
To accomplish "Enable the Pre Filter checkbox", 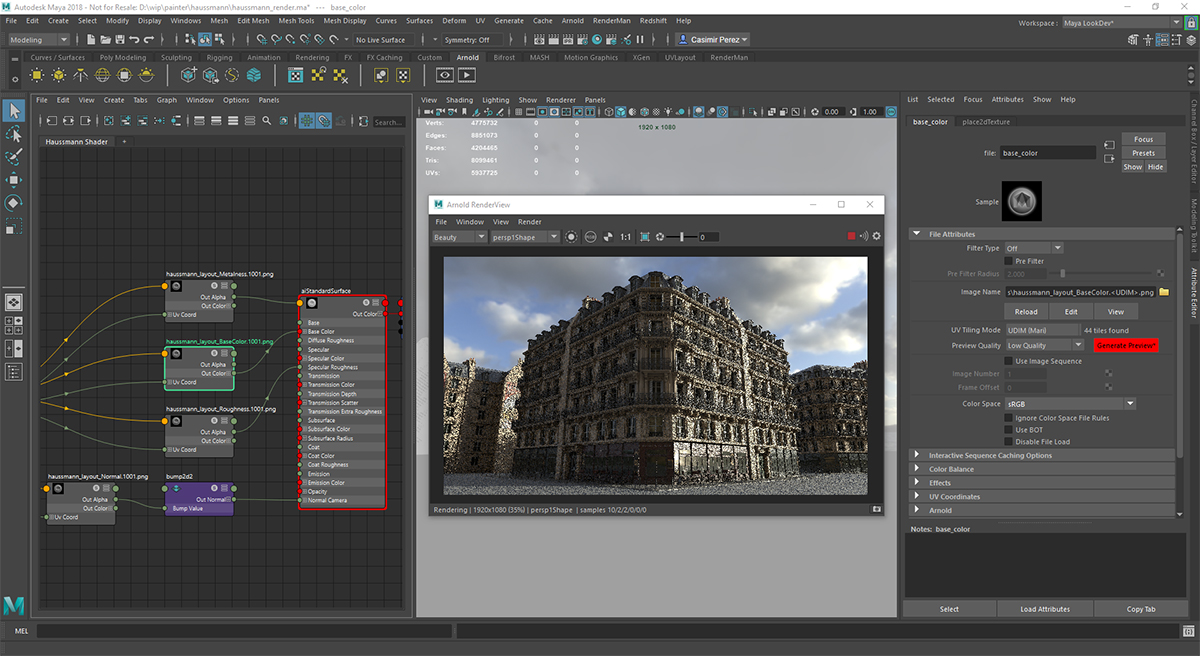I will click(1008, 261).
